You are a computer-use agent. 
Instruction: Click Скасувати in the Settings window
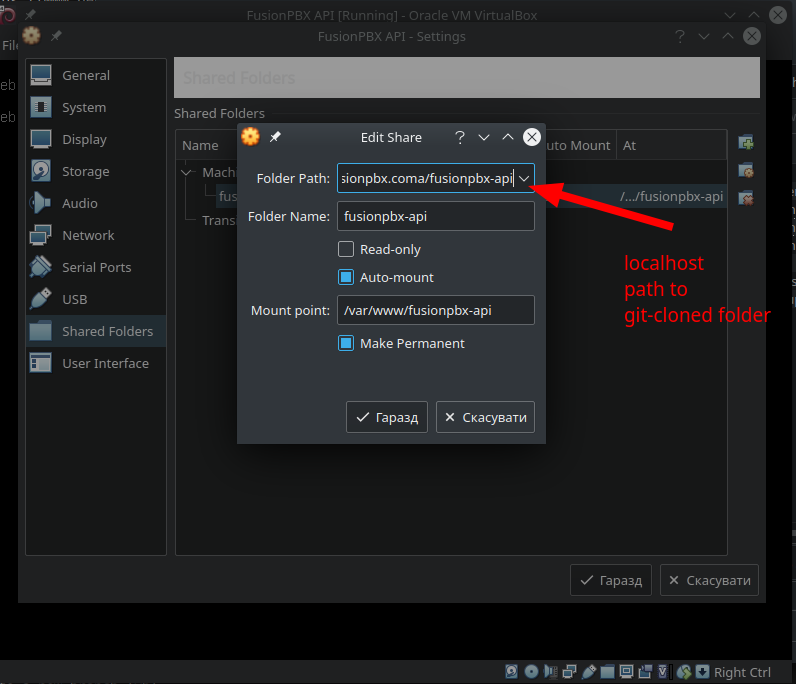pos(709,580)
